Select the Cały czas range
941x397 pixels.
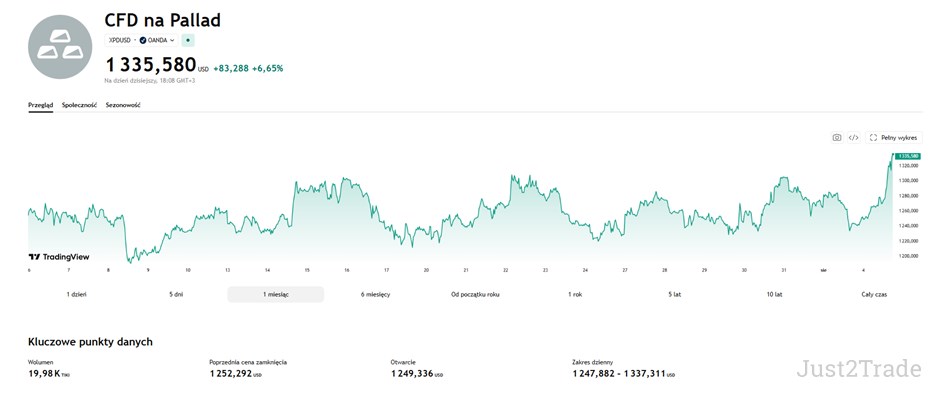[874, 294]
